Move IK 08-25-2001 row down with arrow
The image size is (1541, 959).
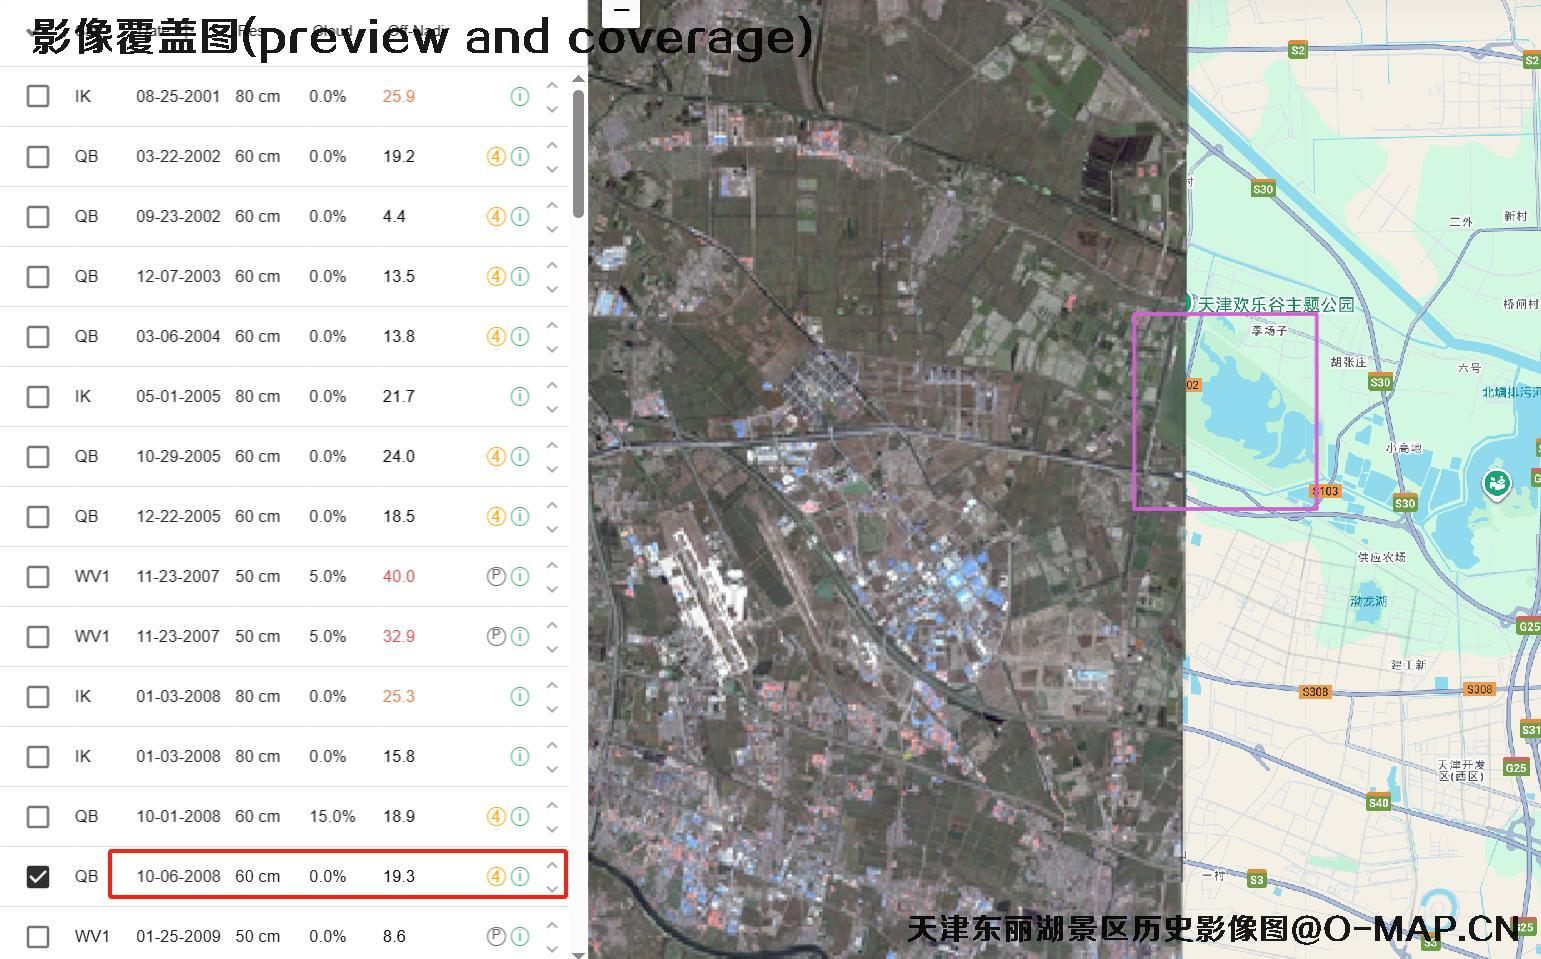[552, 109]
